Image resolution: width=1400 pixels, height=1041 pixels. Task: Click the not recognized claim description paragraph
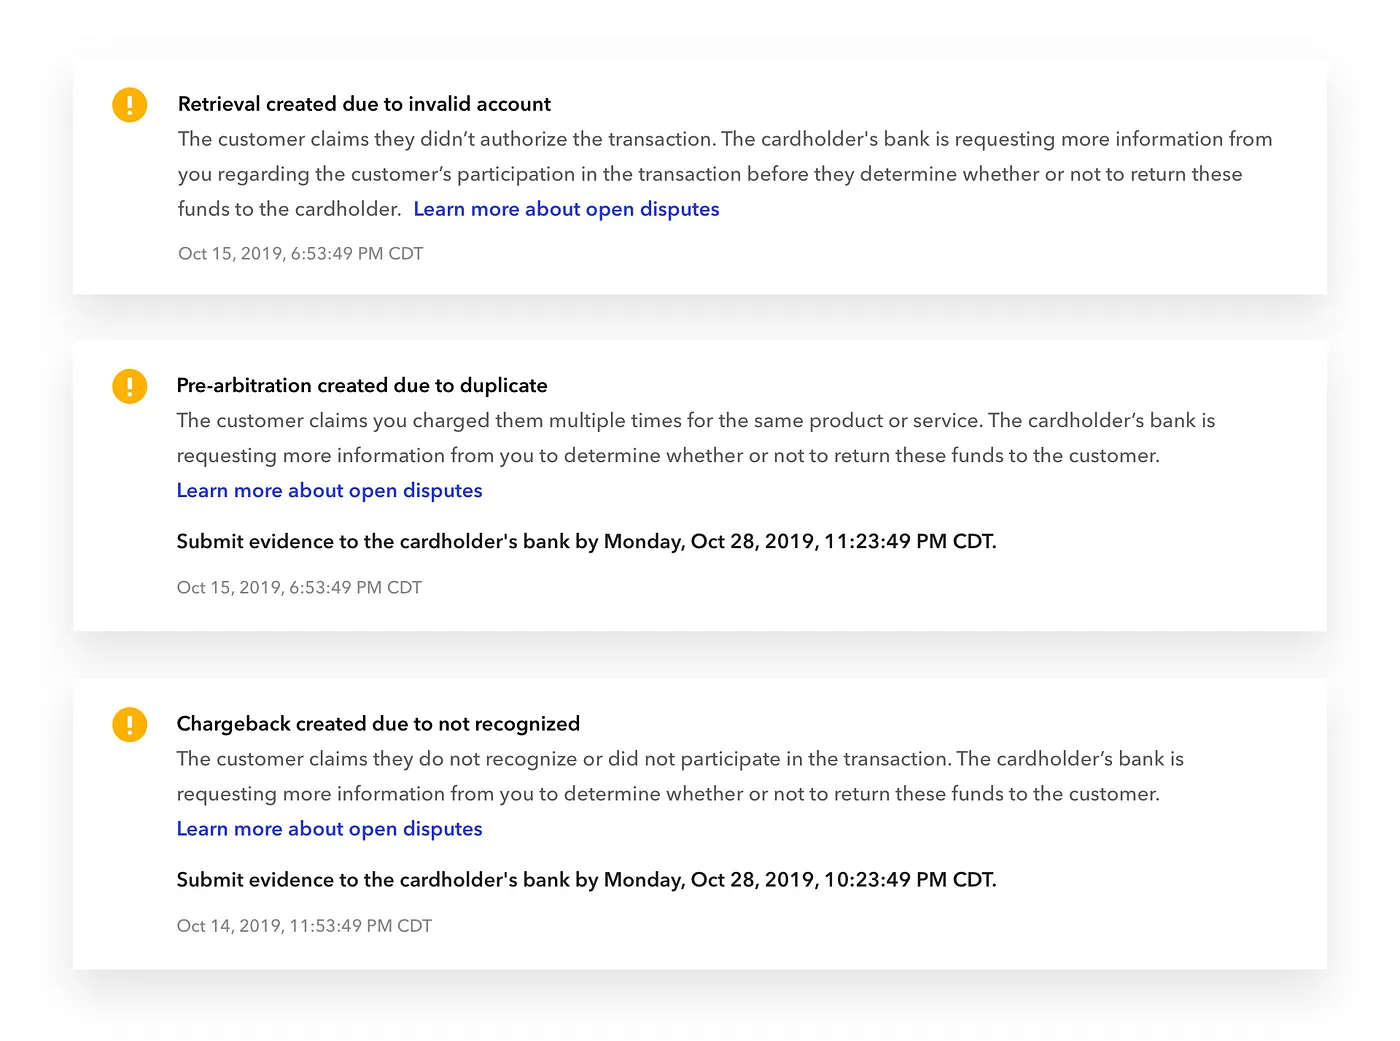click(680, 776)
